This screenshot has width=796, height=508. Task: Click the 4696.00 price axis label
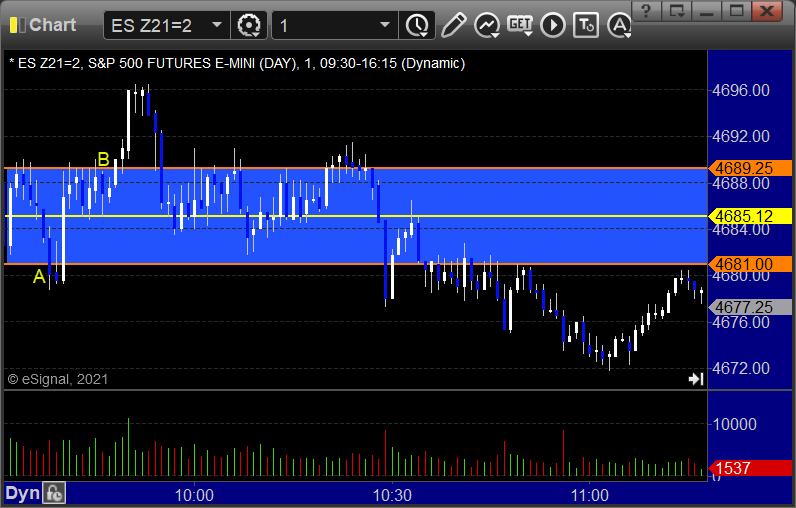point(741,90)
